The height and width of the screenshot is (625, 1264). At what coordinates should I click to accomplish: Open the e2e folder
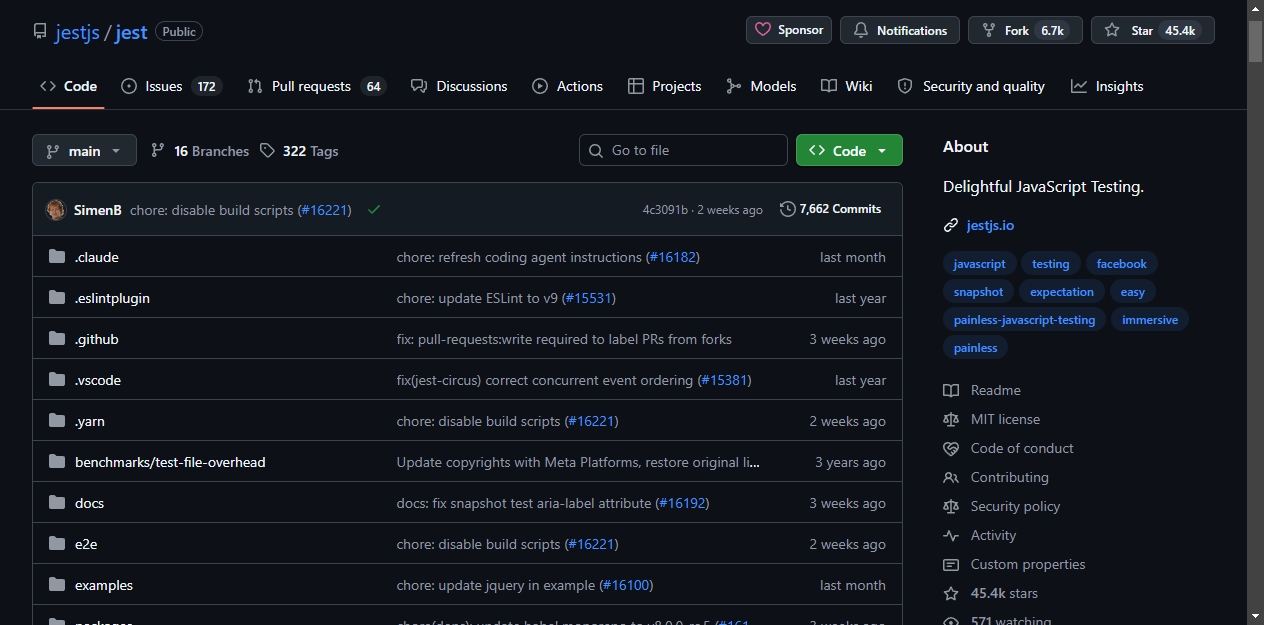[86, 544]
